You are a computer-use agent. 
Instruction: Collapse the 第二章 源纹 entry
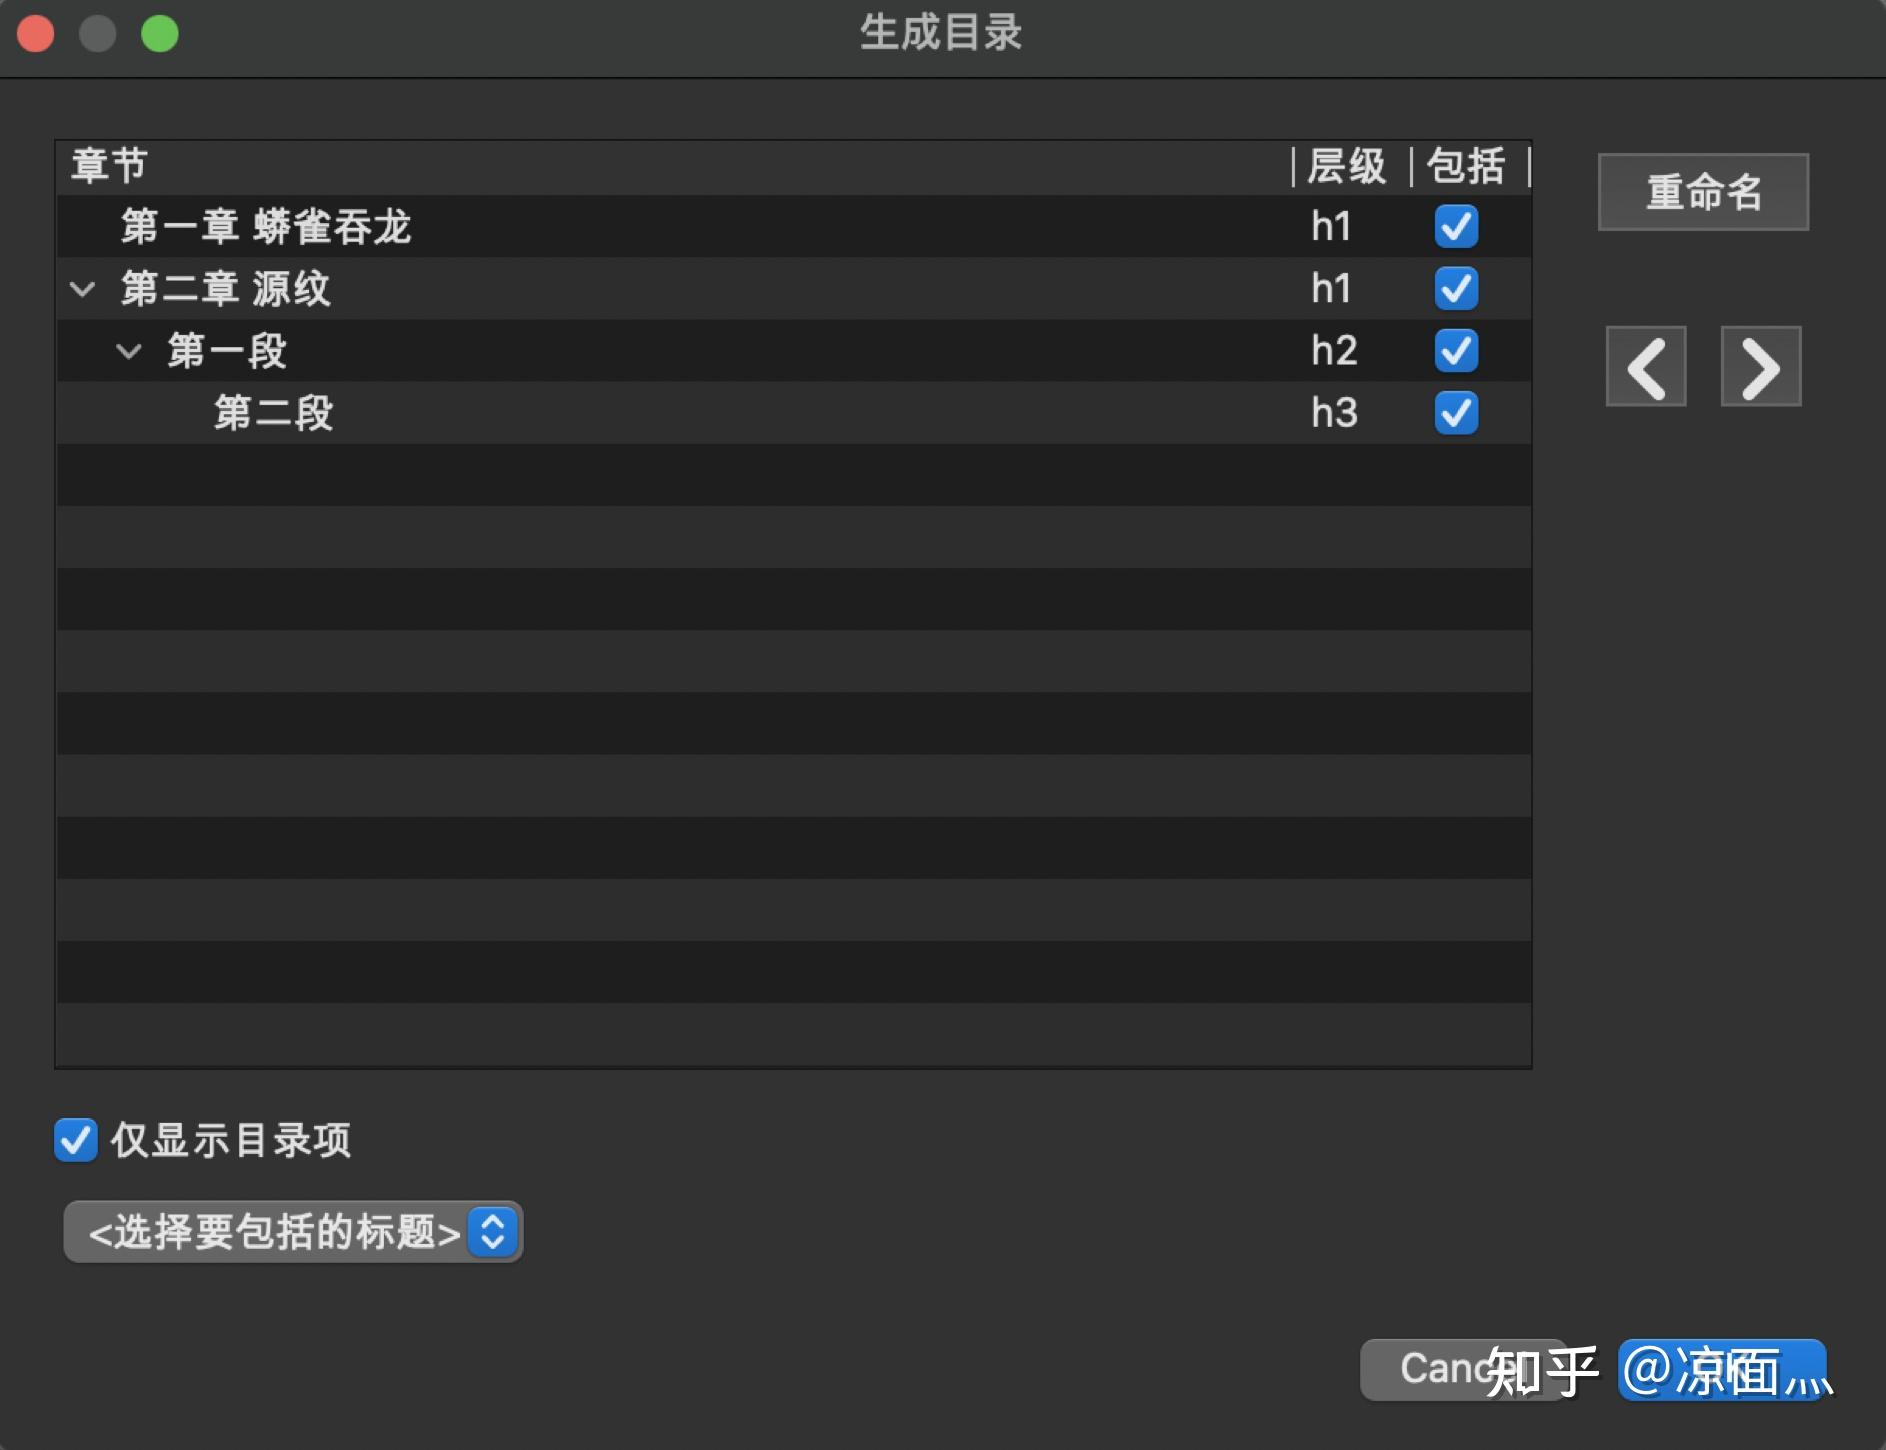point(82,288)
